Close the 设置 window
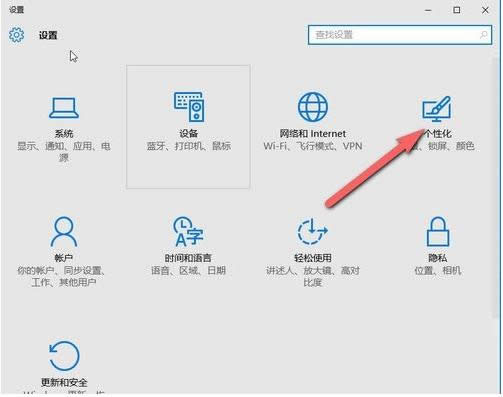This screenshot has height=397, width=503. coord(485,10)
